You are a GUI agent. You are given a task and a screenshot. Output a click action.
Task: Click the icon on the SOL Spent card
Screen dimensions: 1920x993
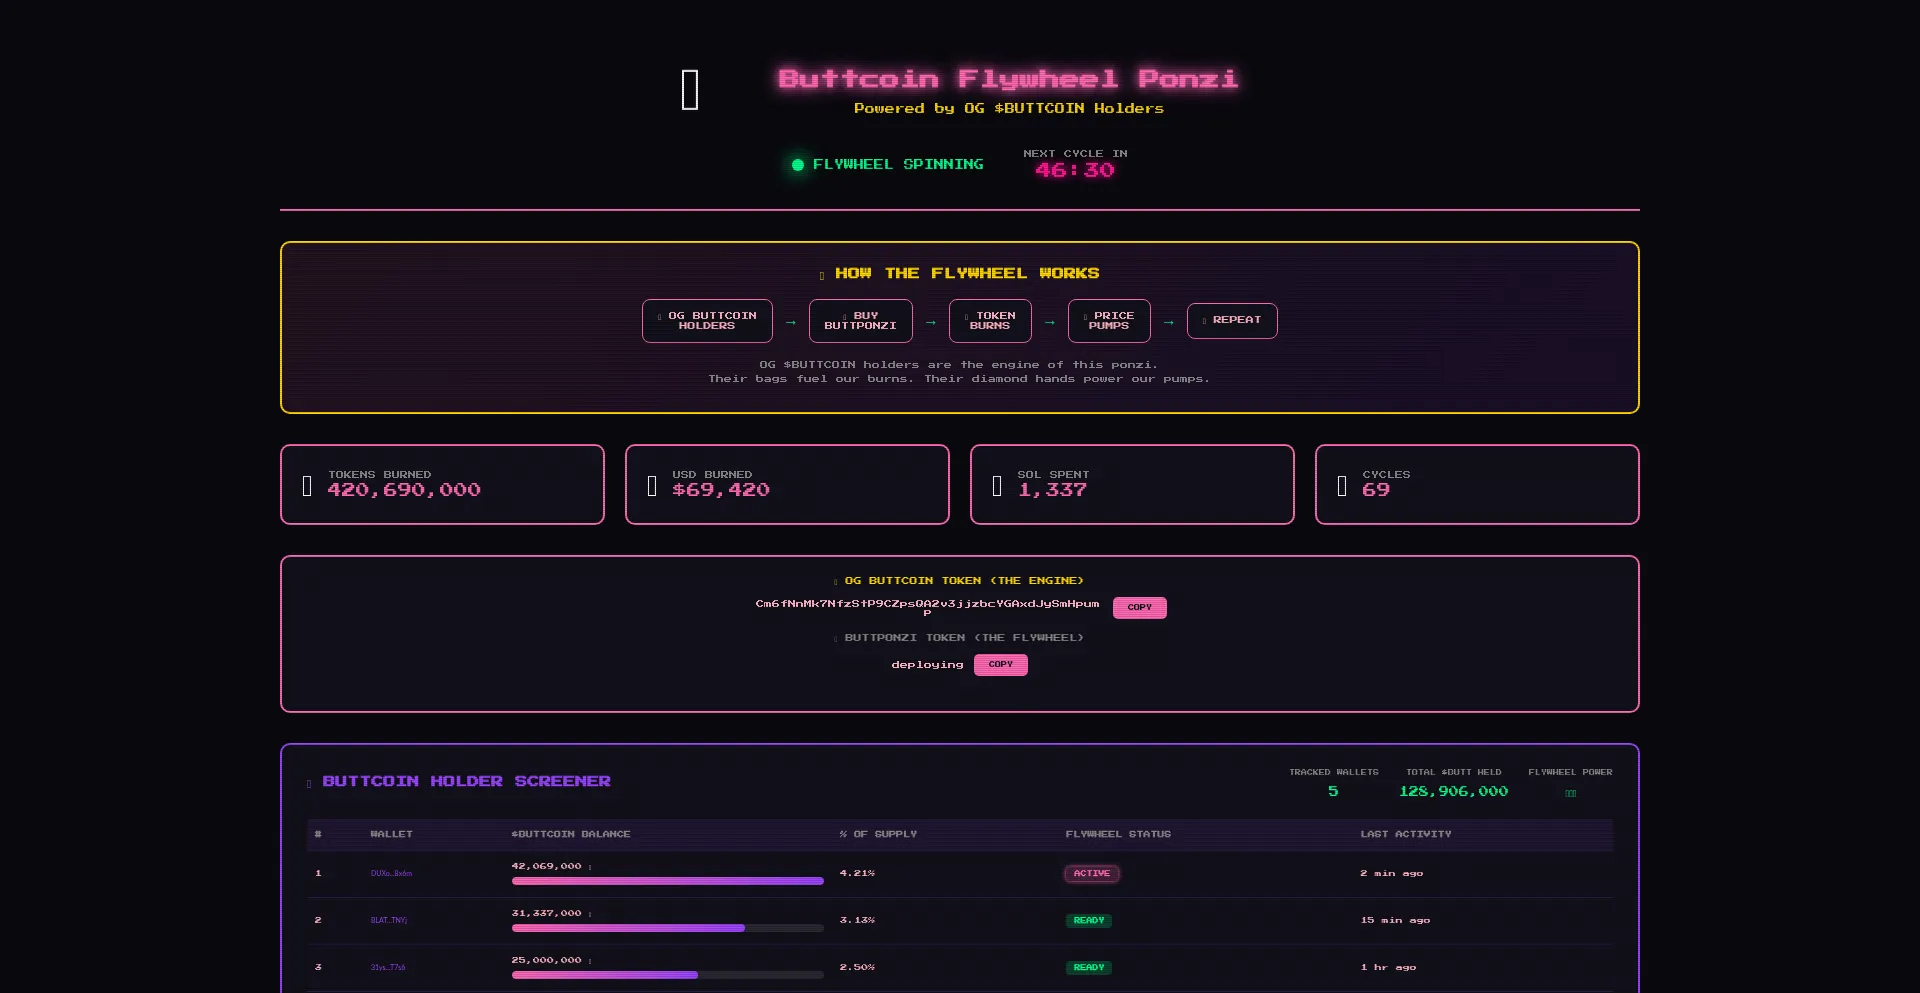pos(997,485)
